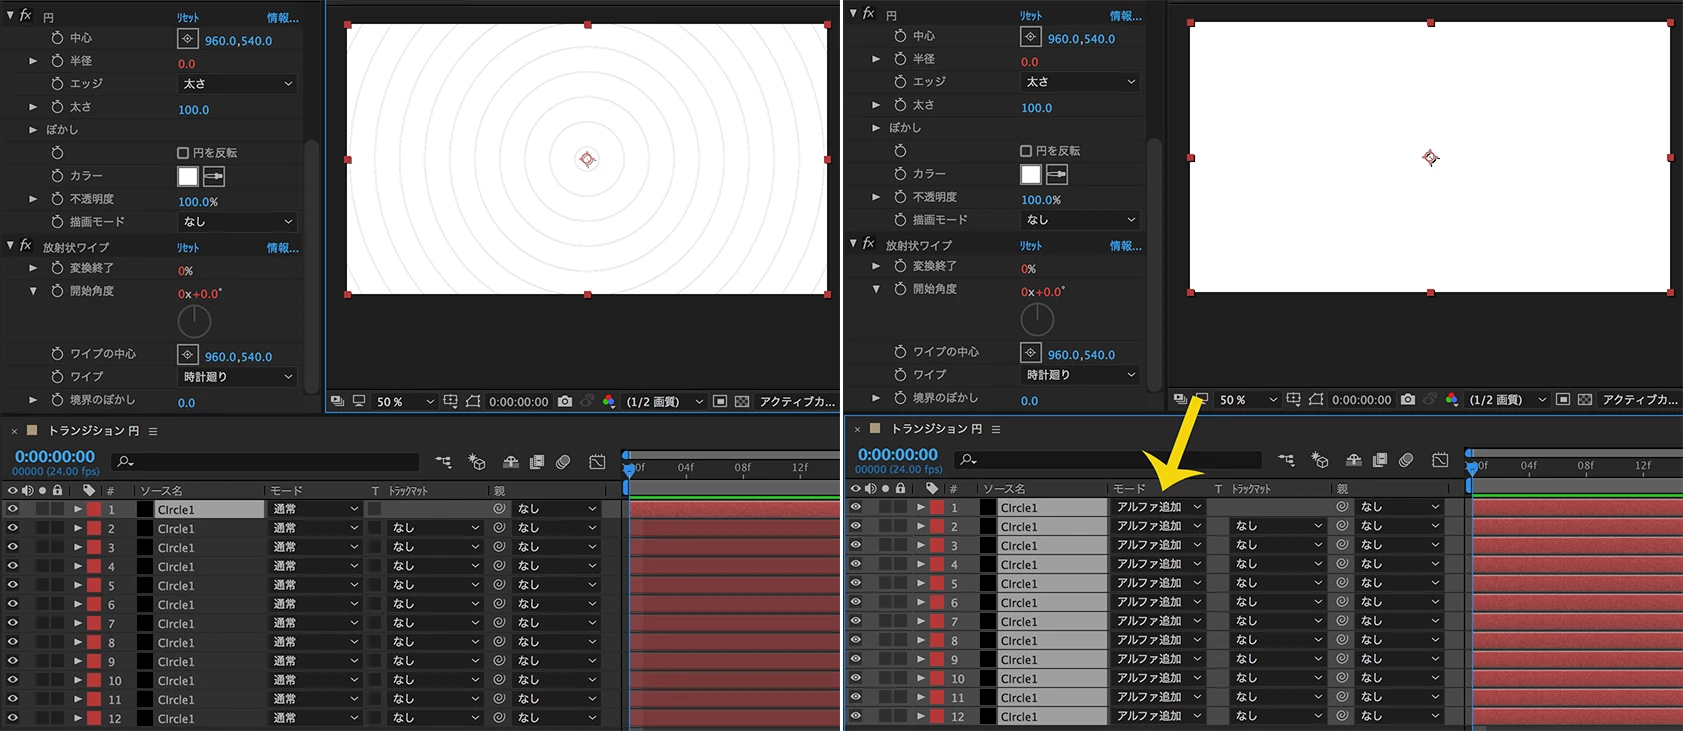This screenshot has height=731, width=1683.
Task: Click カラー eyedropper icon in left window
Action: tap(214, 177)
